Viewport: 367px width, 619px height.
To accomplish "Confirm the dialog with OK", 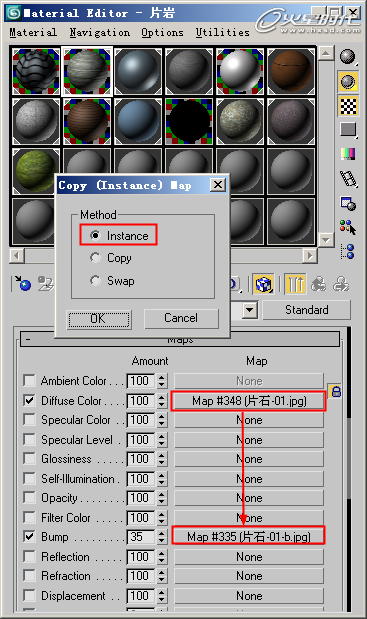I will [98, 319].
